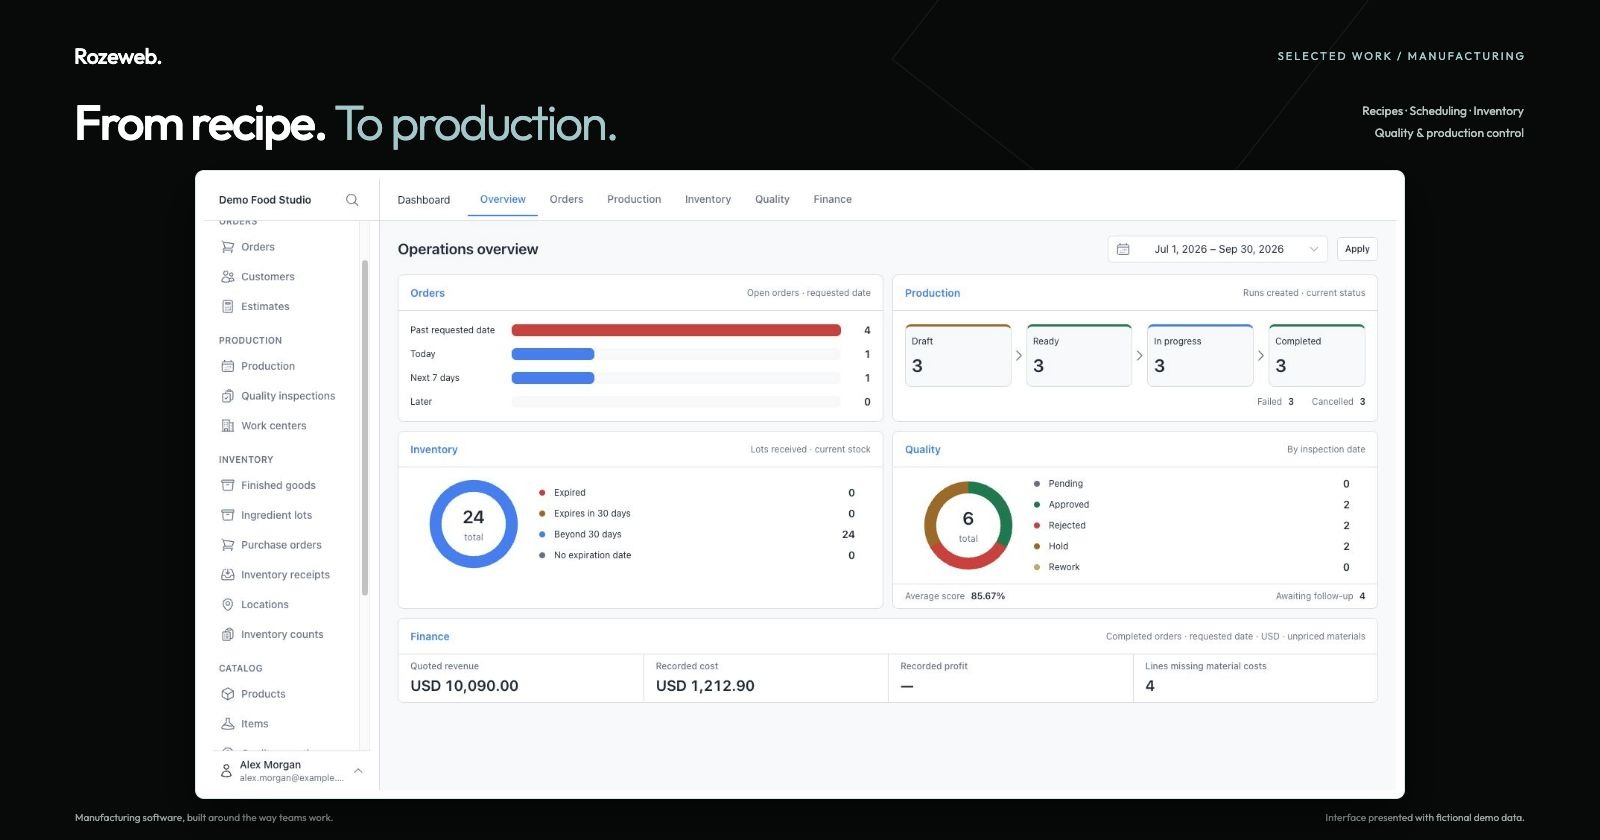Click the red Past requested date bar
Screen dimensions: 1600x840
676,330
